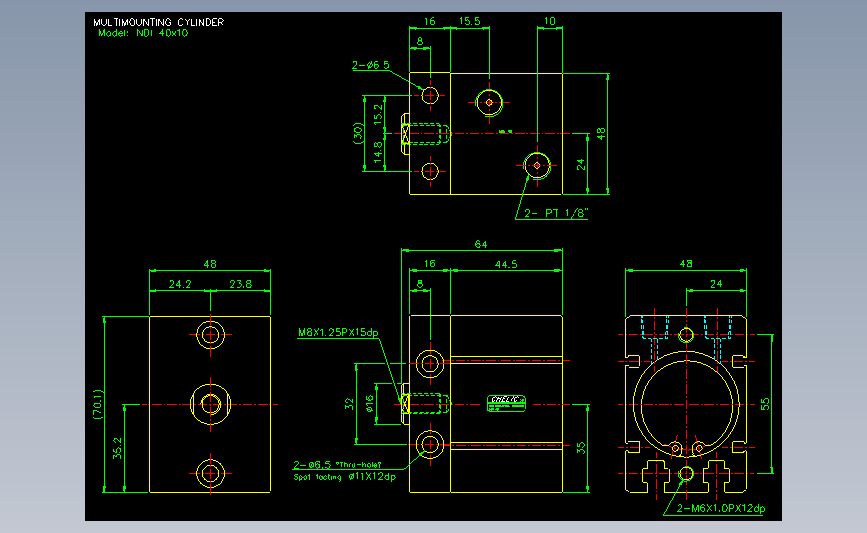Select the '2- PT 1/8"' port callout

pyautogui.click(x=556, y=213)
